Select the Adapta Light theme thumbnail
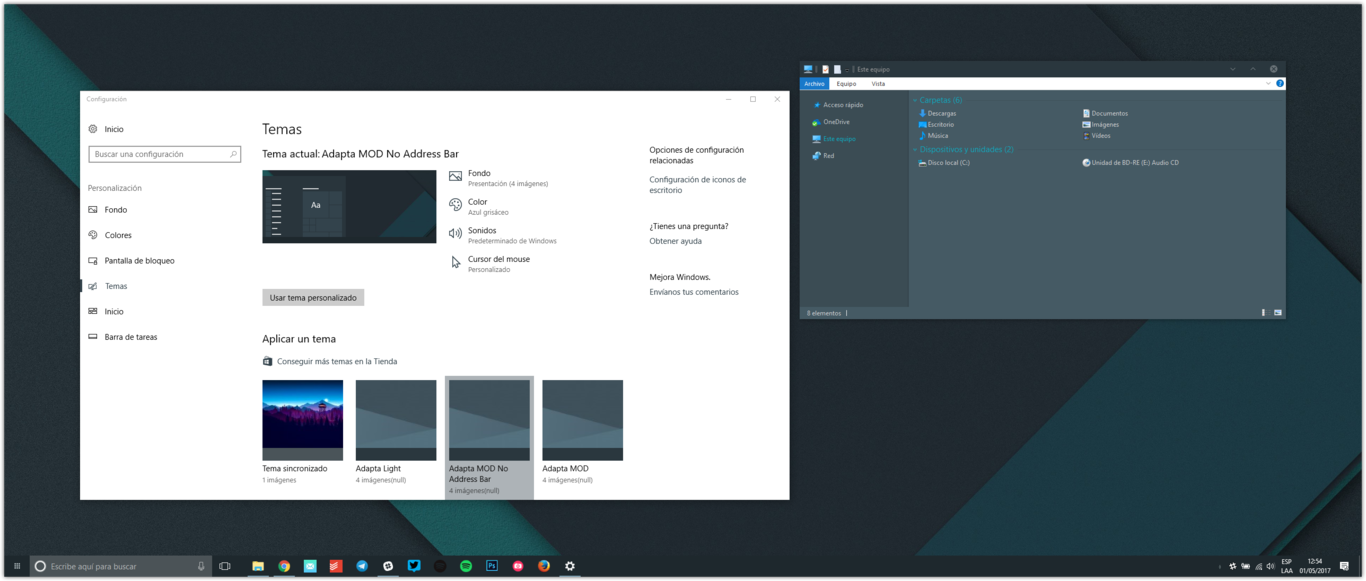Screen dimensions: 1366x581 click(x=396, y=420)
